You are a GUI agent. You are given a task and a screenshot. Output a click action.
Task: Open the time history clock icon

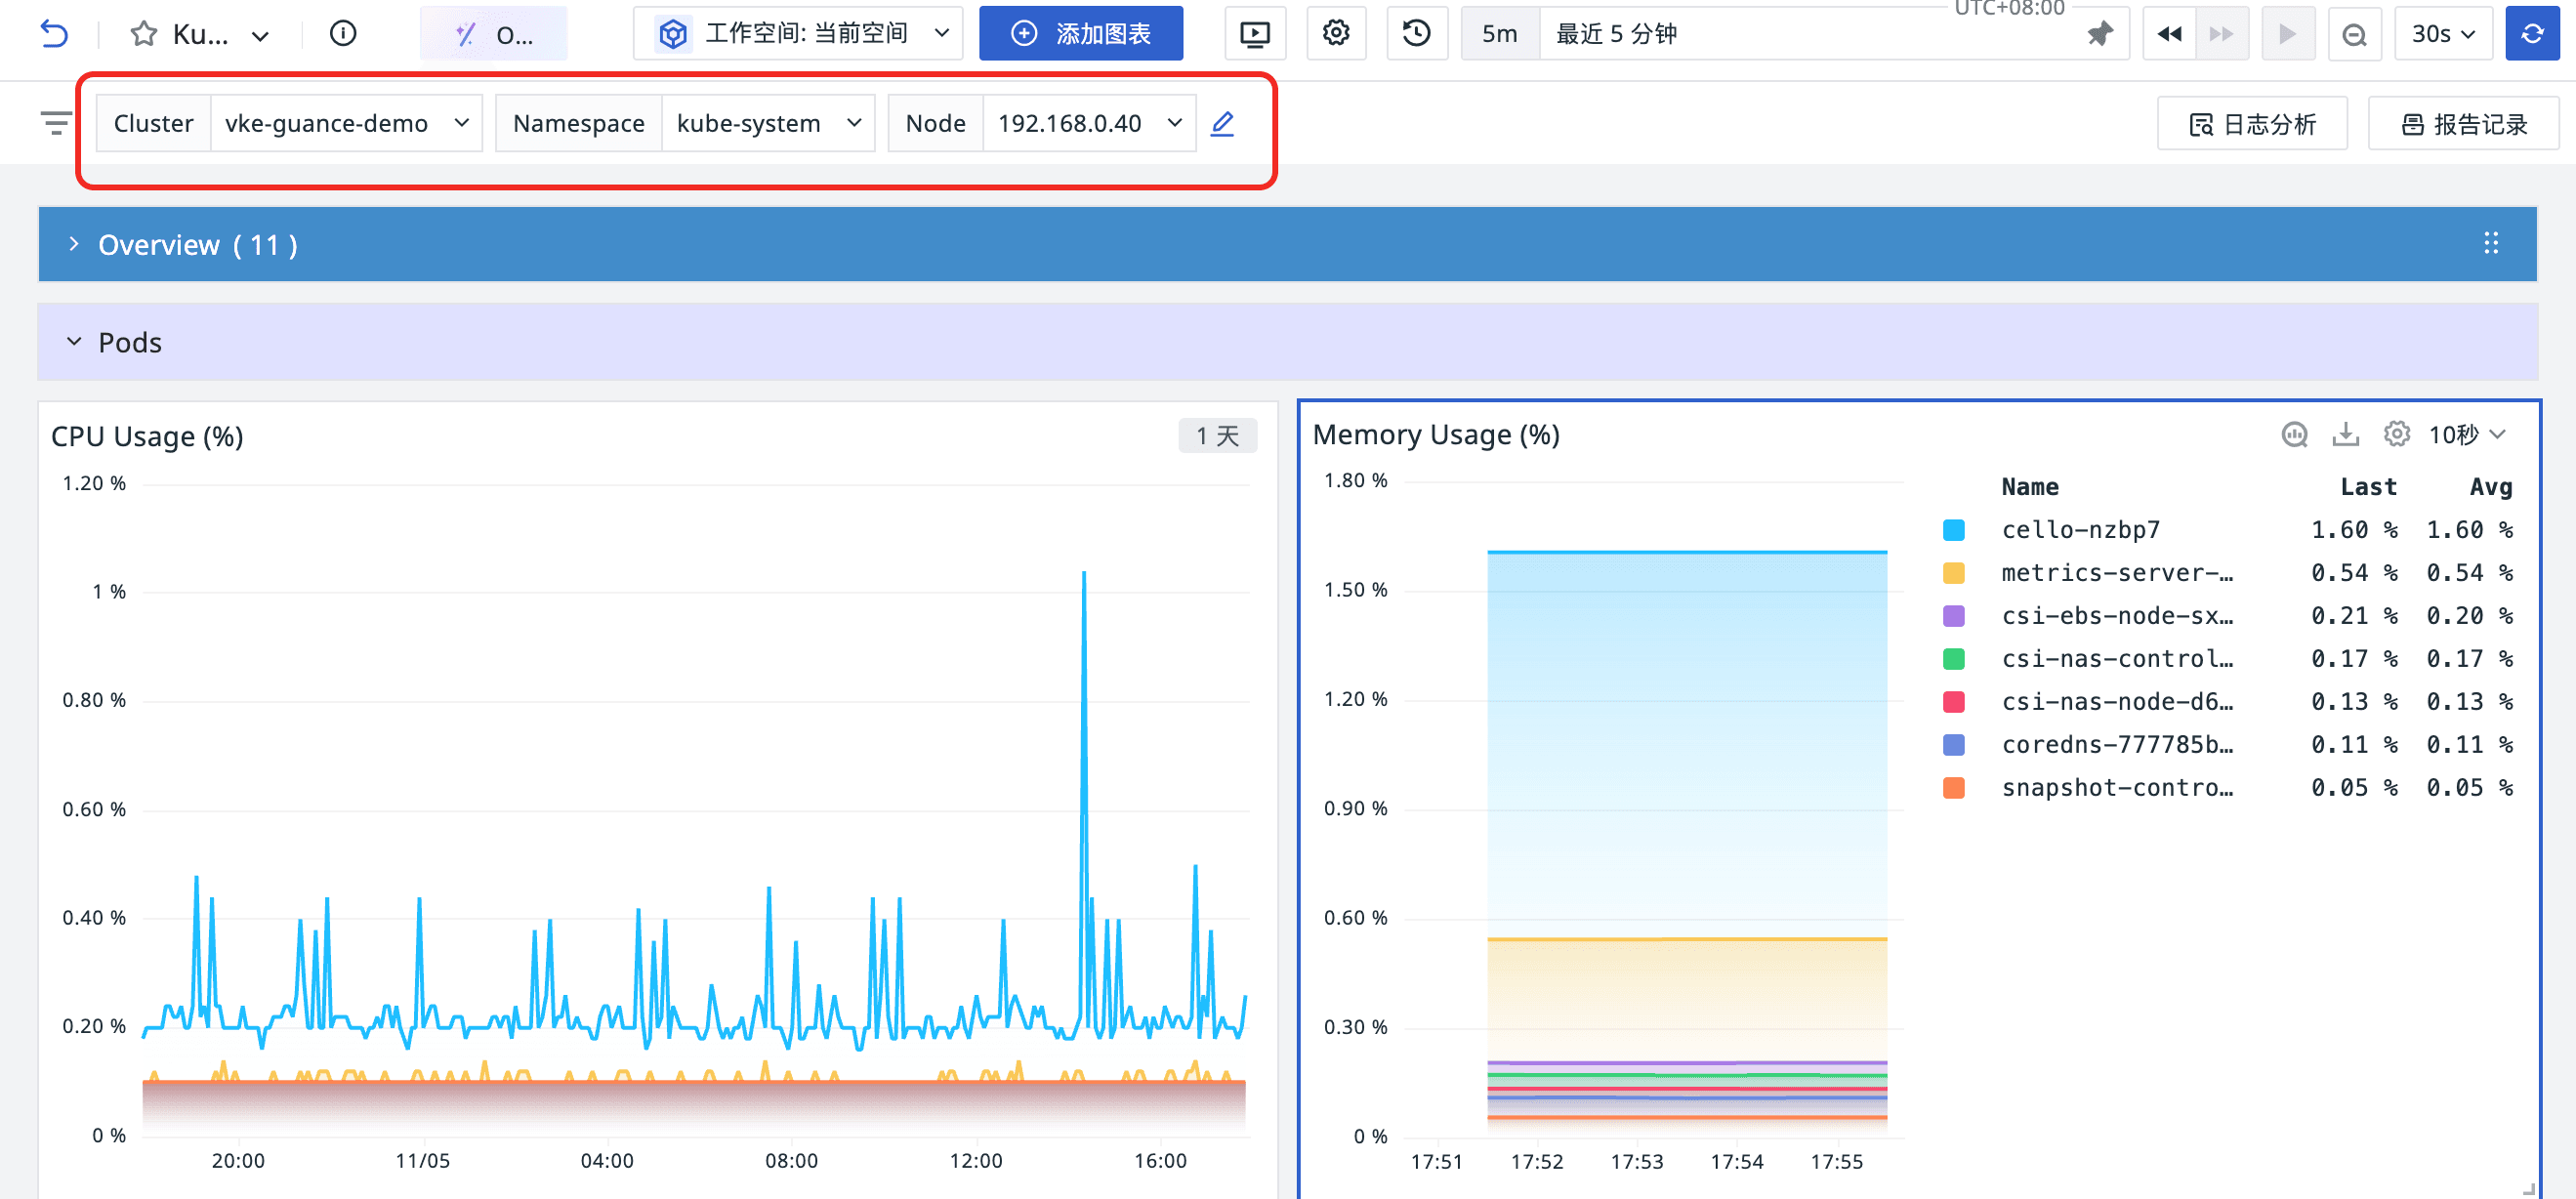point(1415,34)
